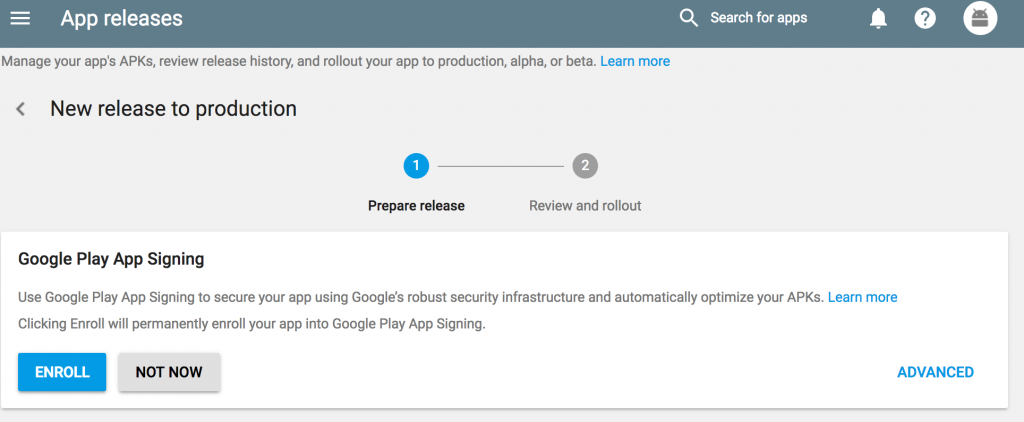Click the Google Play App Signing heading
The width and height of the screenshot is (1024, 422).
(x=111, y=259)
